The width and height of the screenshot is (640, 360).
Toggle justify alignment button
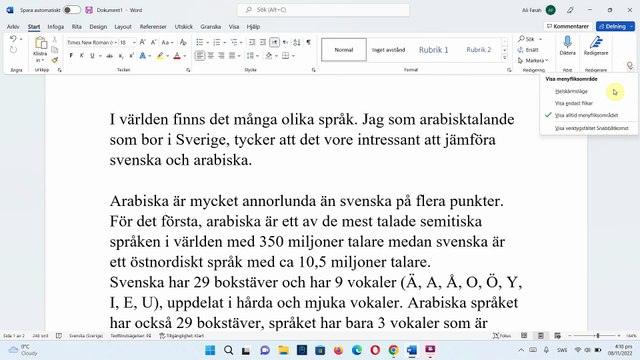(232, 56)
